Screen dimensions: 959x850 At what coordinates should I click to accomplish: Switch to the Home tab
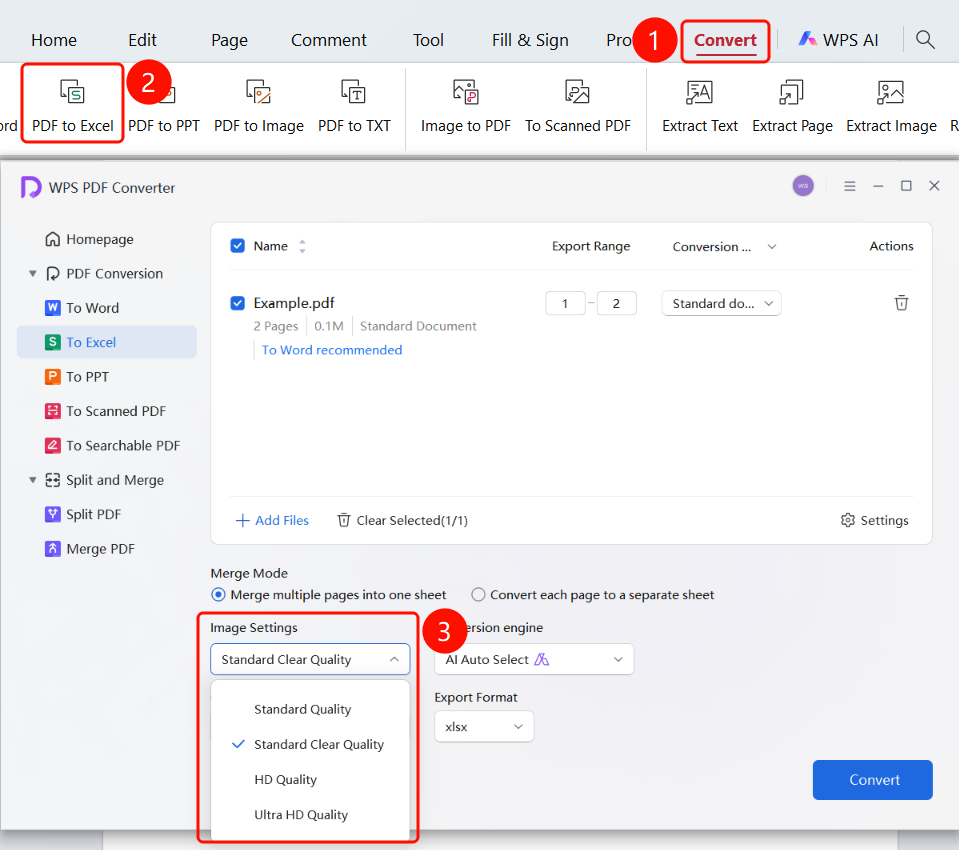(54, 40)
